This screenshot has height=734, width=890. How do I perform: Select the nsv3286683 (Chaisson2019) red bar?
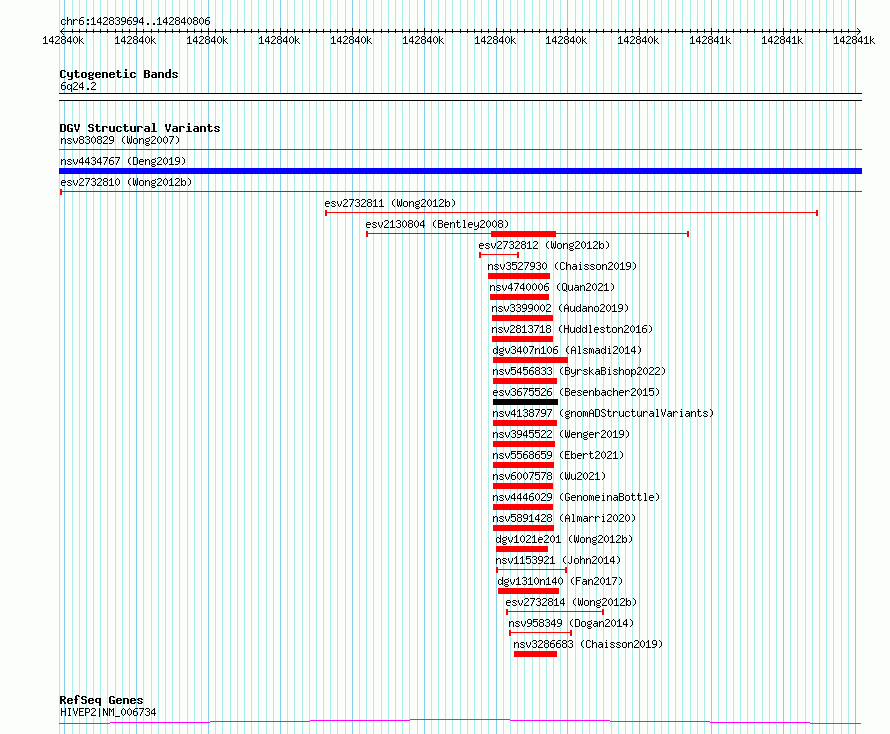(535, 654)
